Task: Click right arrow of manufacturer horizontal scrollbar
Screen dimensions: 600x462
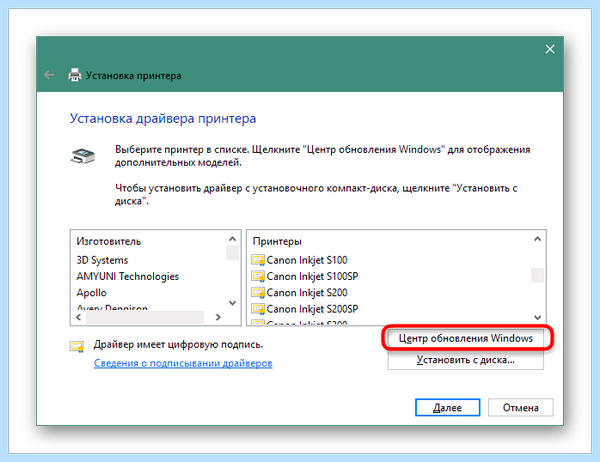Action: pyautogui.click(x=218, y=317)
